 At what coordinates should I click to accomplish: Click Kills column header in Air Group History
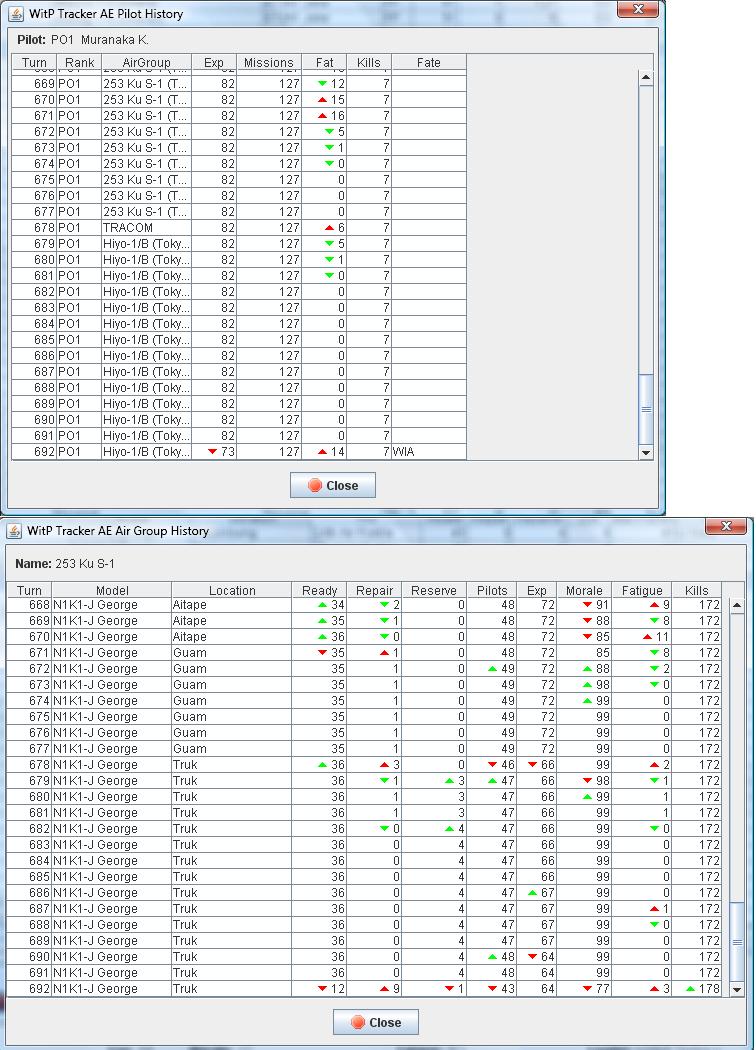696,590
